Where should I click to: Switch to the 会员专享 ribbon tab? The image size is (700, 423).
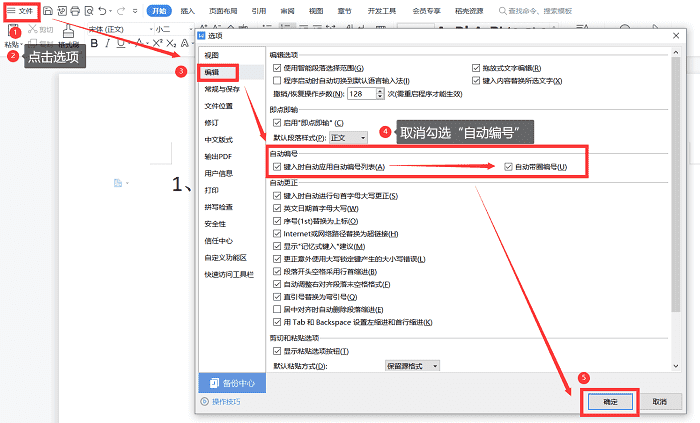(426, 11)
